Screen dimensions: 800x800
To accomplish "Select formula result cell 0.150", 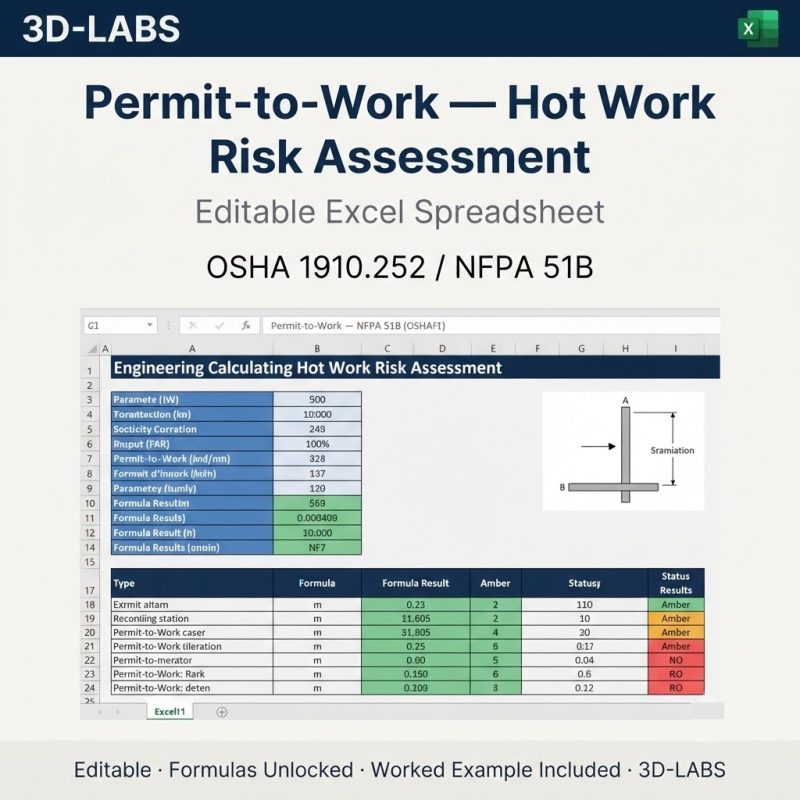I will pos(415,673).
